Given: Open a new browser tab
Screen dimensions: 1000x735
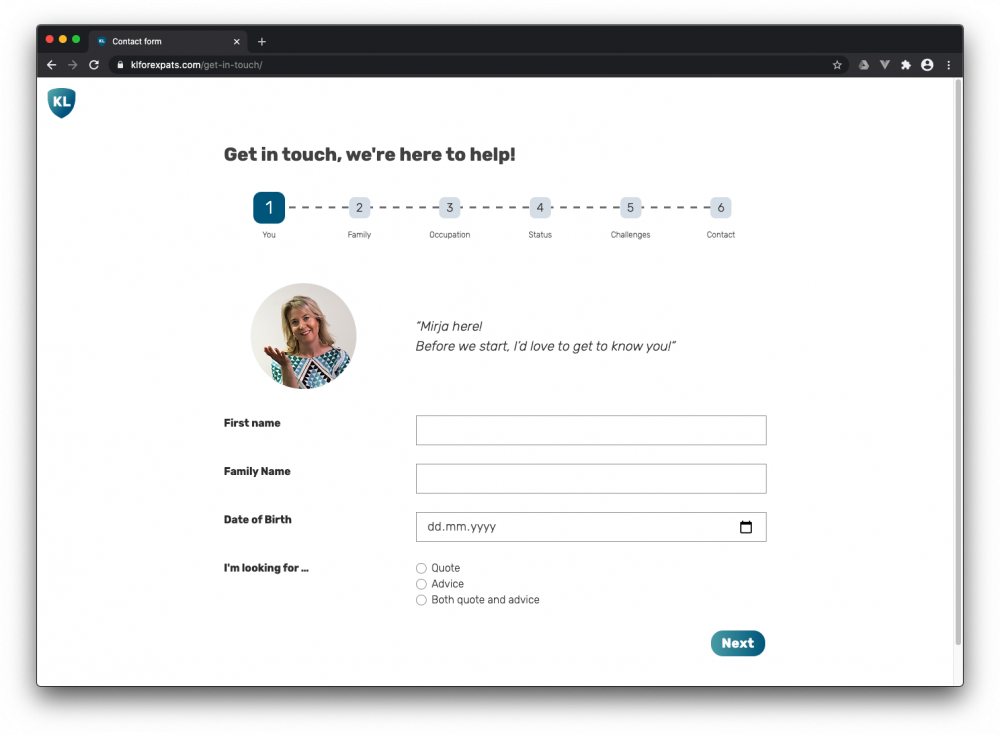Looking at the screenshot, I should pyautogui.click(x=262, y=41).
